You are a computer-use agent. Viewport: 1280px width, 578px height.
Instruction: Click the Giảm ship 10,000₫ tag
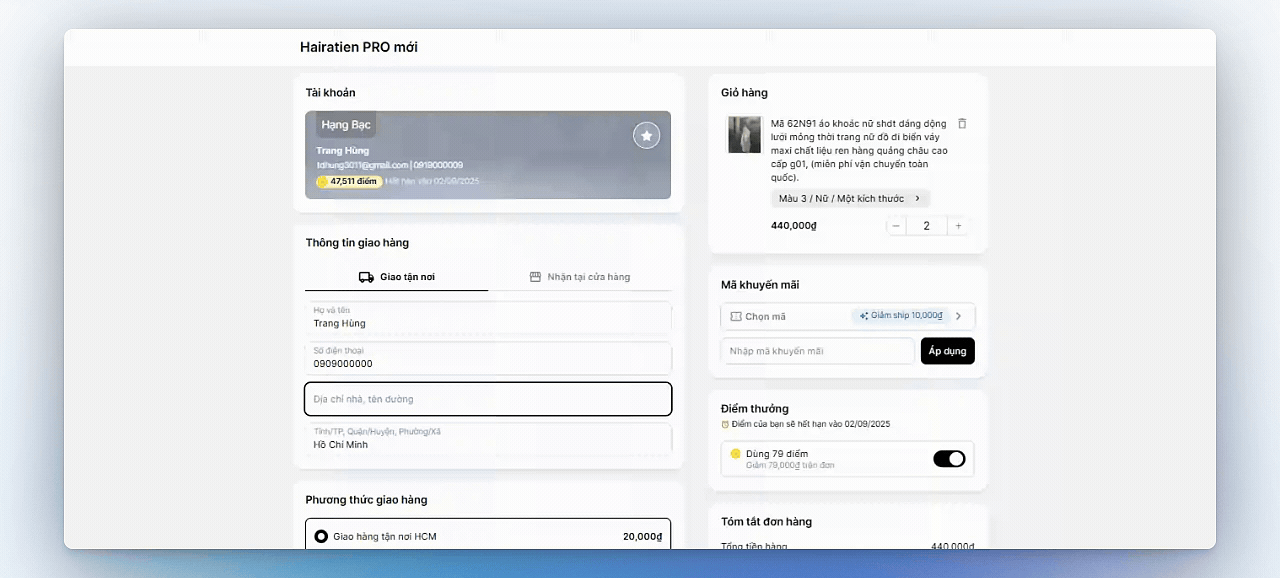point(900,316)
